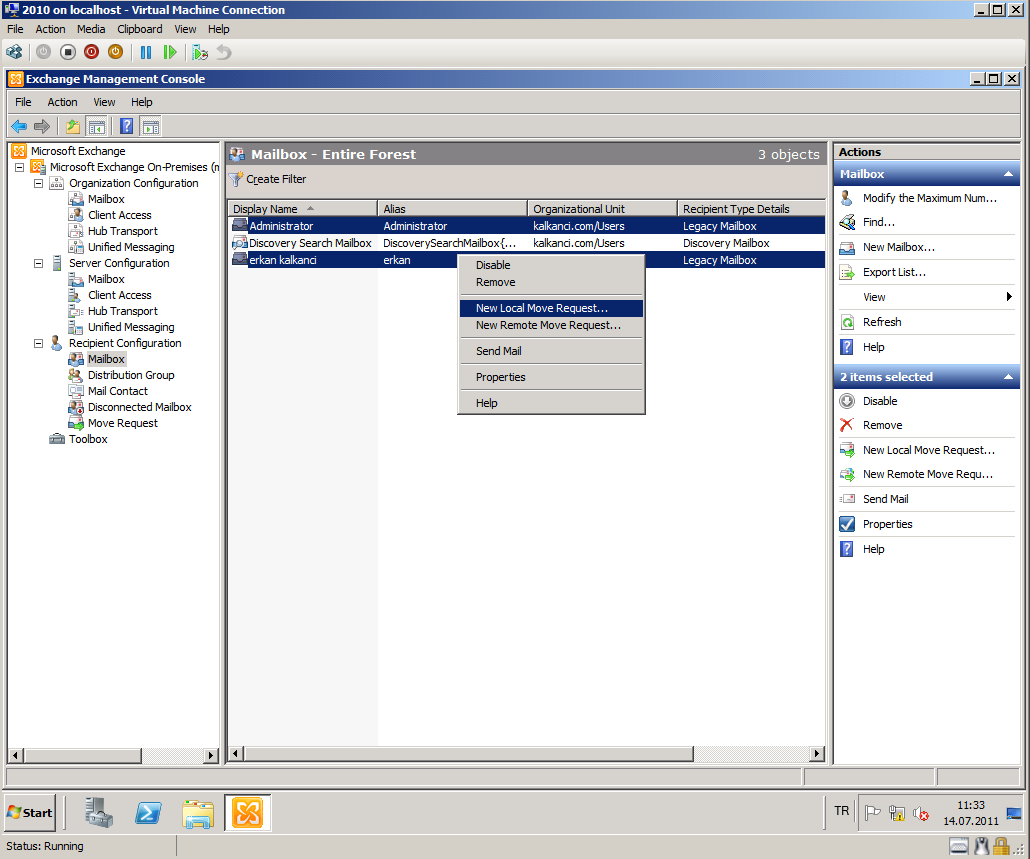Screen dimensions: 1030x859
Task: Click the blue Back arrow in console toolbar
Action: [x=19, y=126]
